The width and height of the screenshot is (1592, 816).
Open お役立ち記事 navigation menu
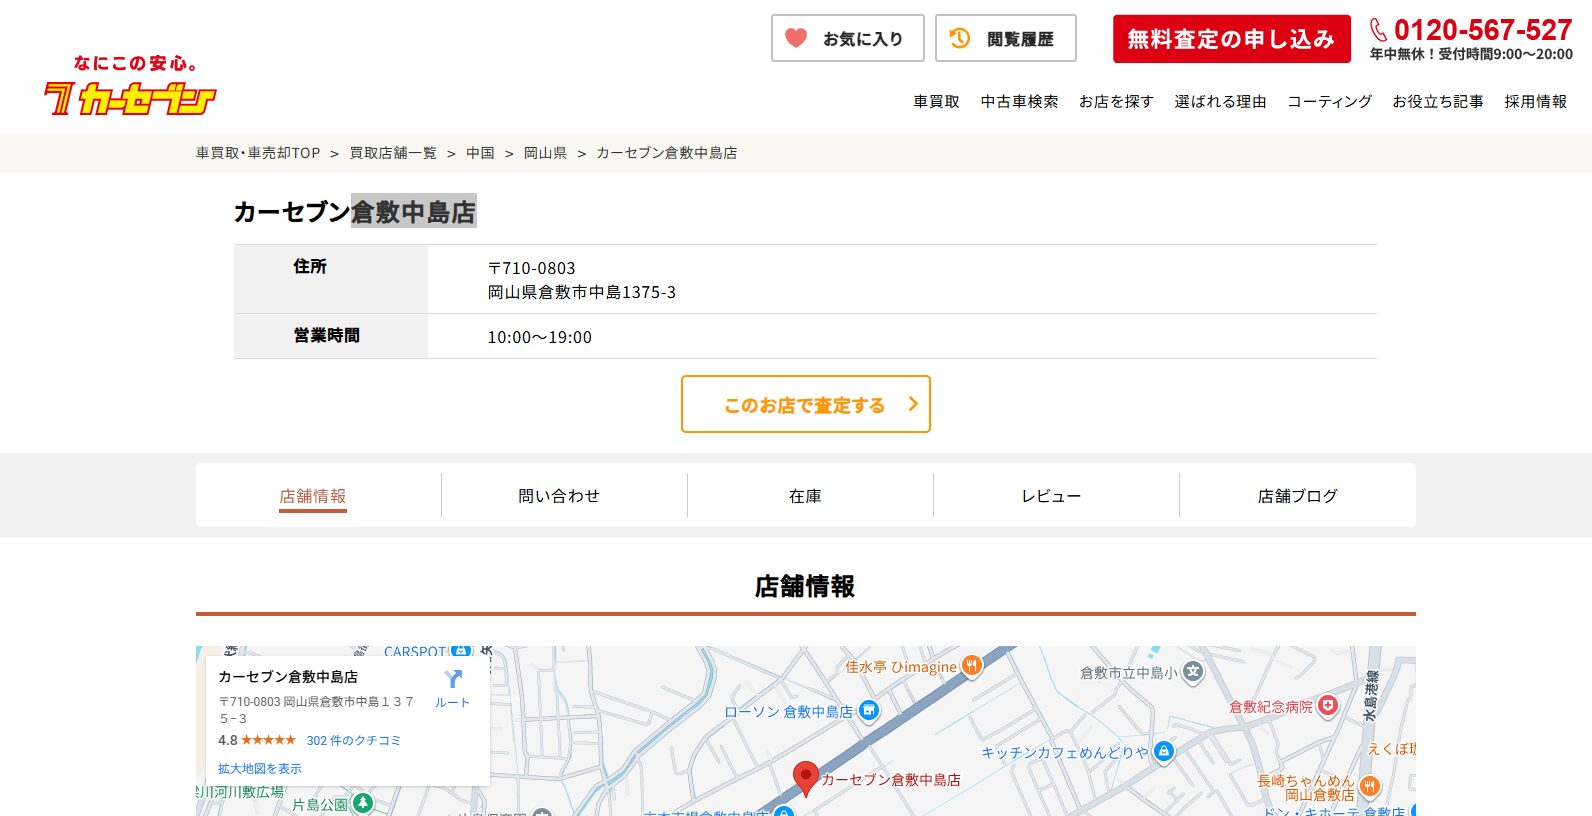click(1438, 101)
